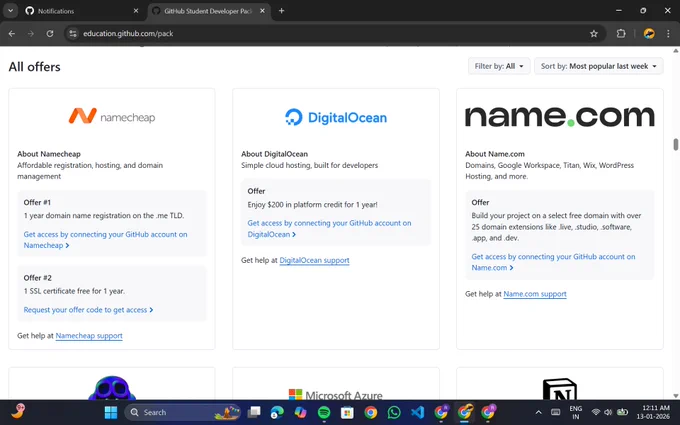
Task: Open the Name.com GitHub account connect link
Action: [x=553, y=262]
